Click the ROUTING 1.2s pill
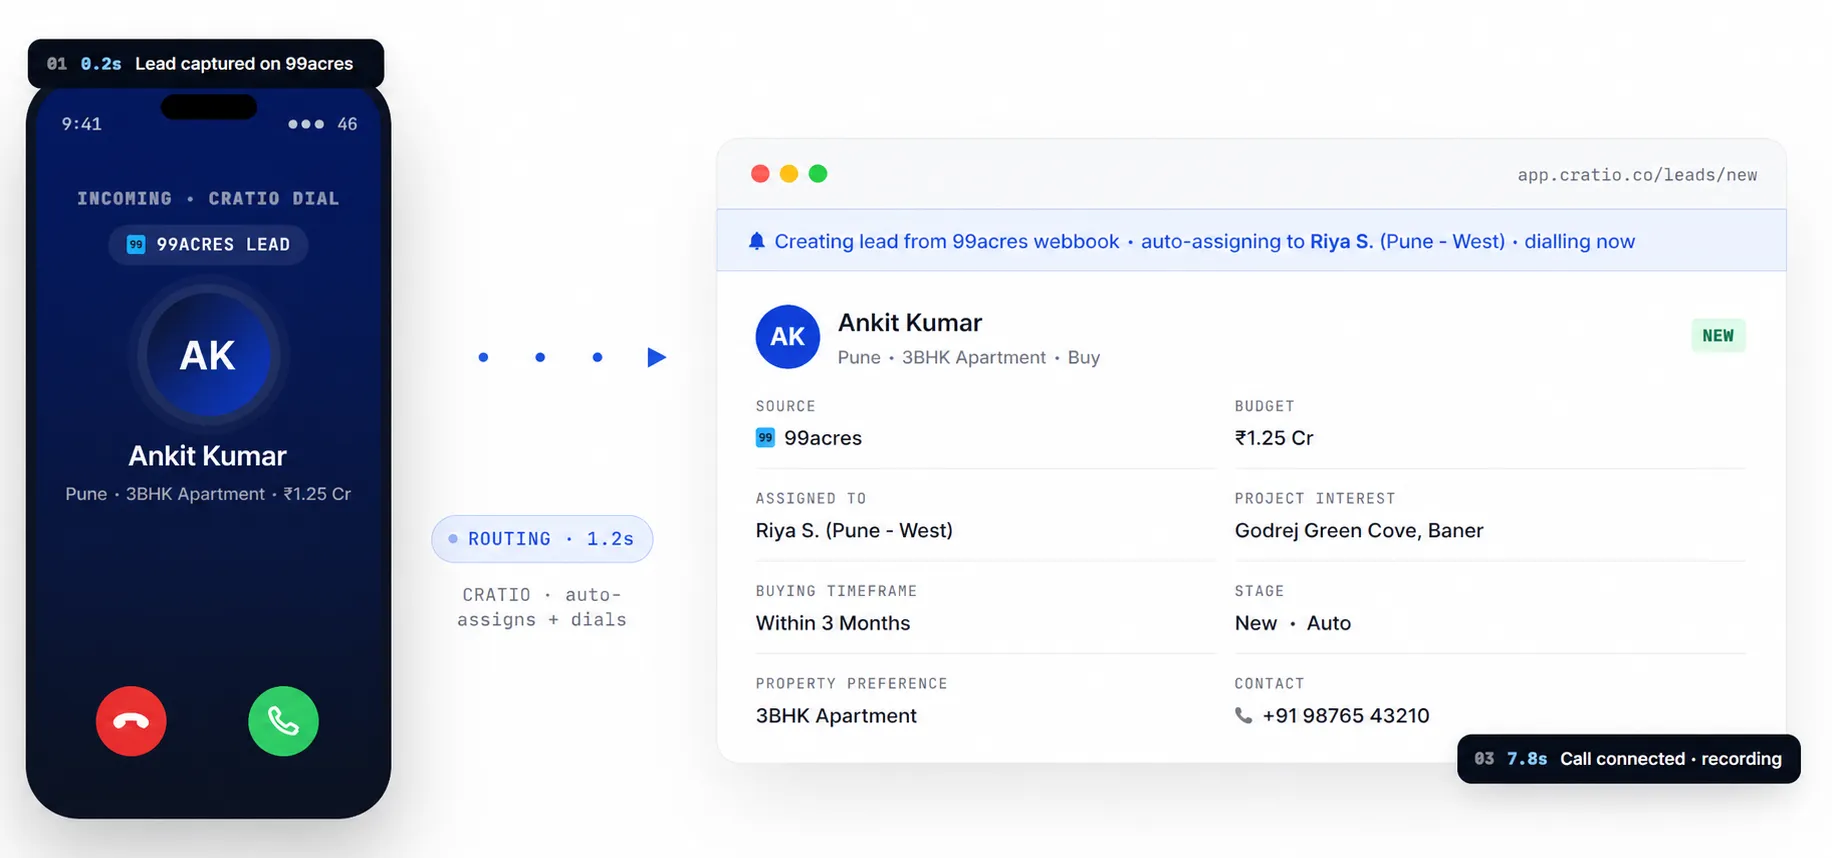The image size is (1832, 858). click(x=542, y=539)
